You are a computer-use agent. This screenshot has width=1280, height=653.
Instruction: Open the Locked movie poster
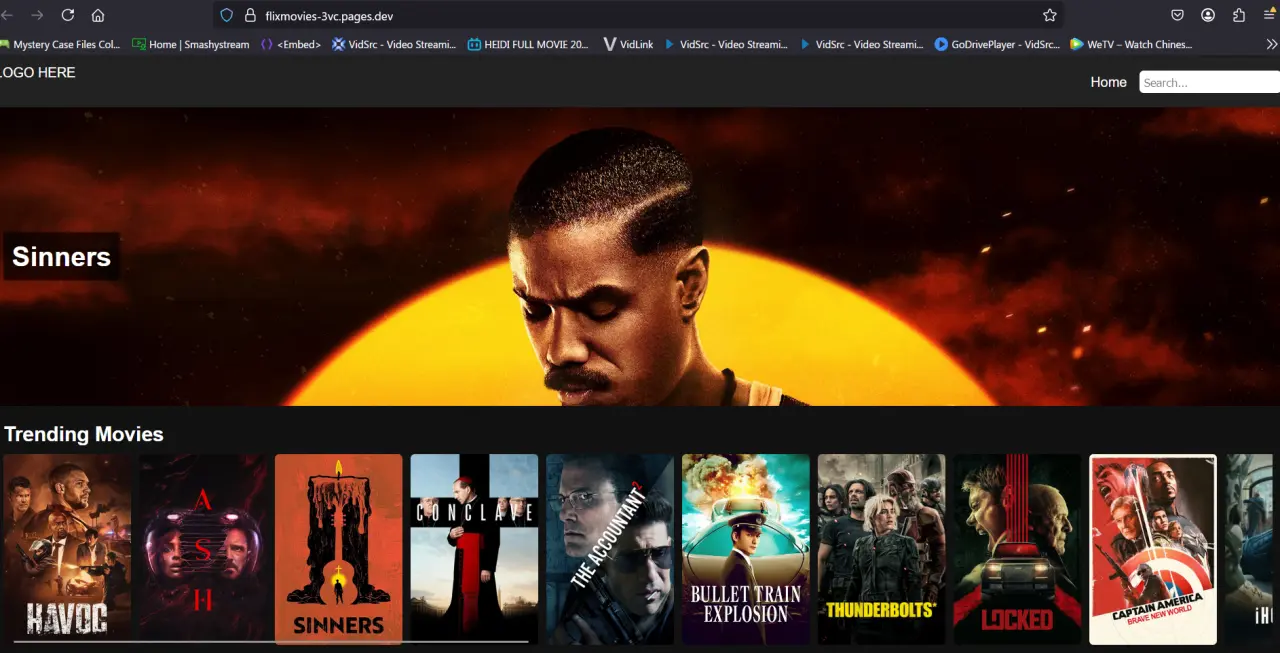pos(1017,549)
